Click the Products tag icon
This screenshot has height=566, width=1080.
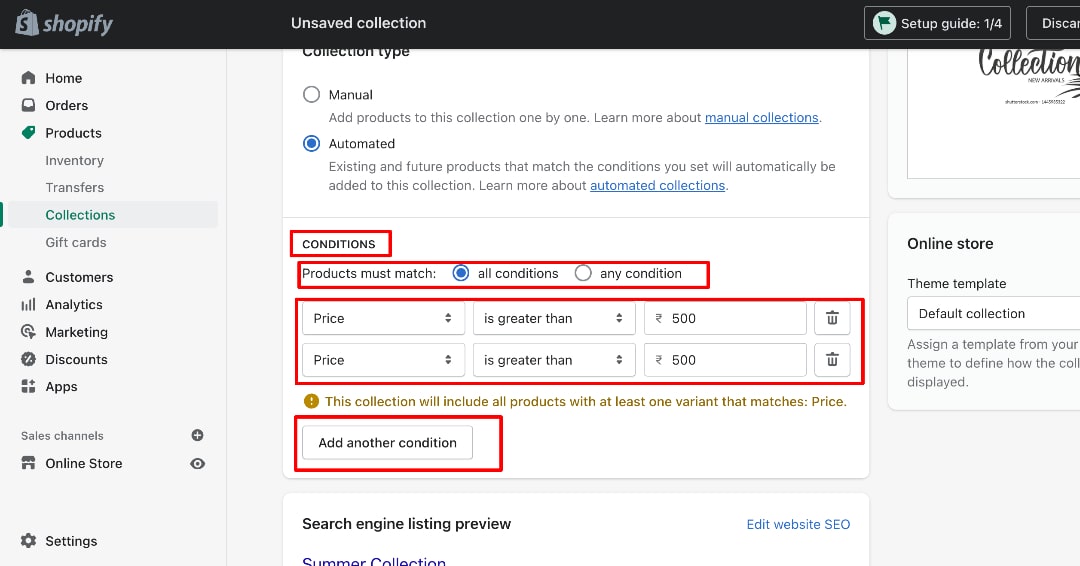point(28,132)
